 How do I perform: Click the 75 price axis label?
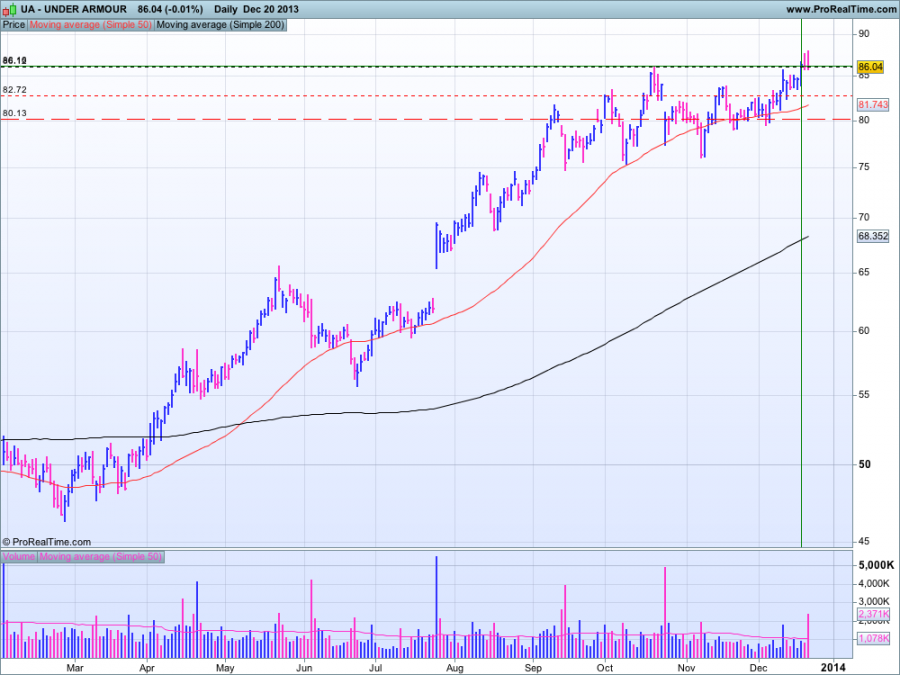(x=864, y=167)
